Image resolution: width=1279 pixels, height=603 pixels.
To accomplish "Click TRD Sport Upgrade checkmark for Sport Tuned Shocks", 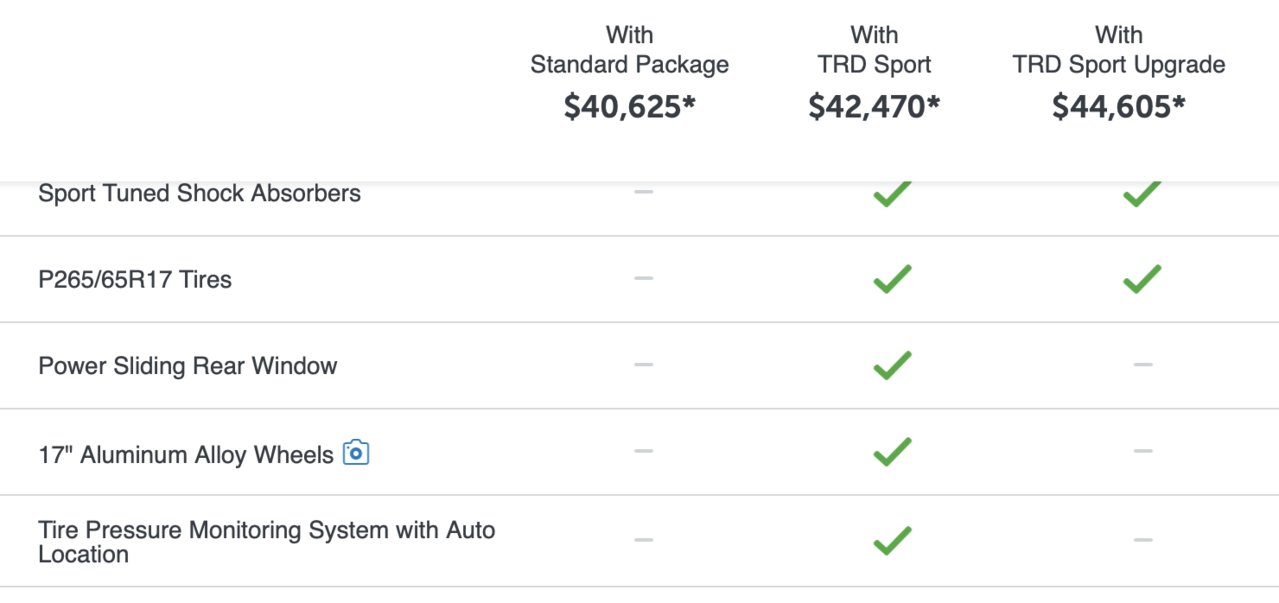I will click(x=1142, y=194).
